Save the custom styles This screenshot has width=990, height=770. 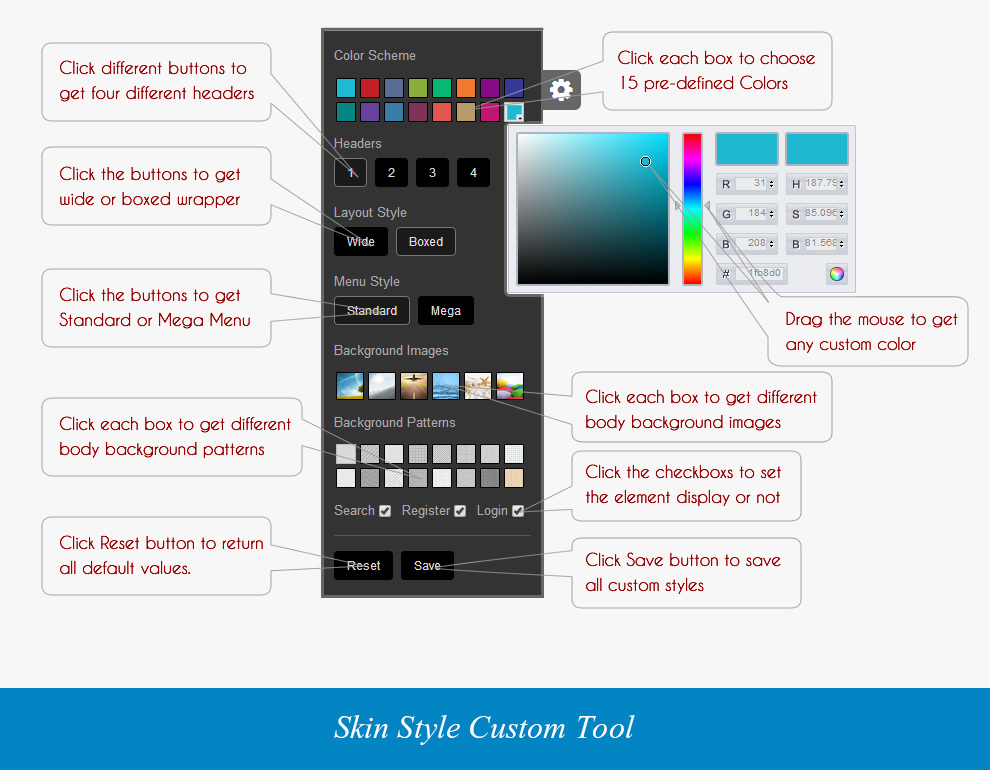click(x=427, y=566)
